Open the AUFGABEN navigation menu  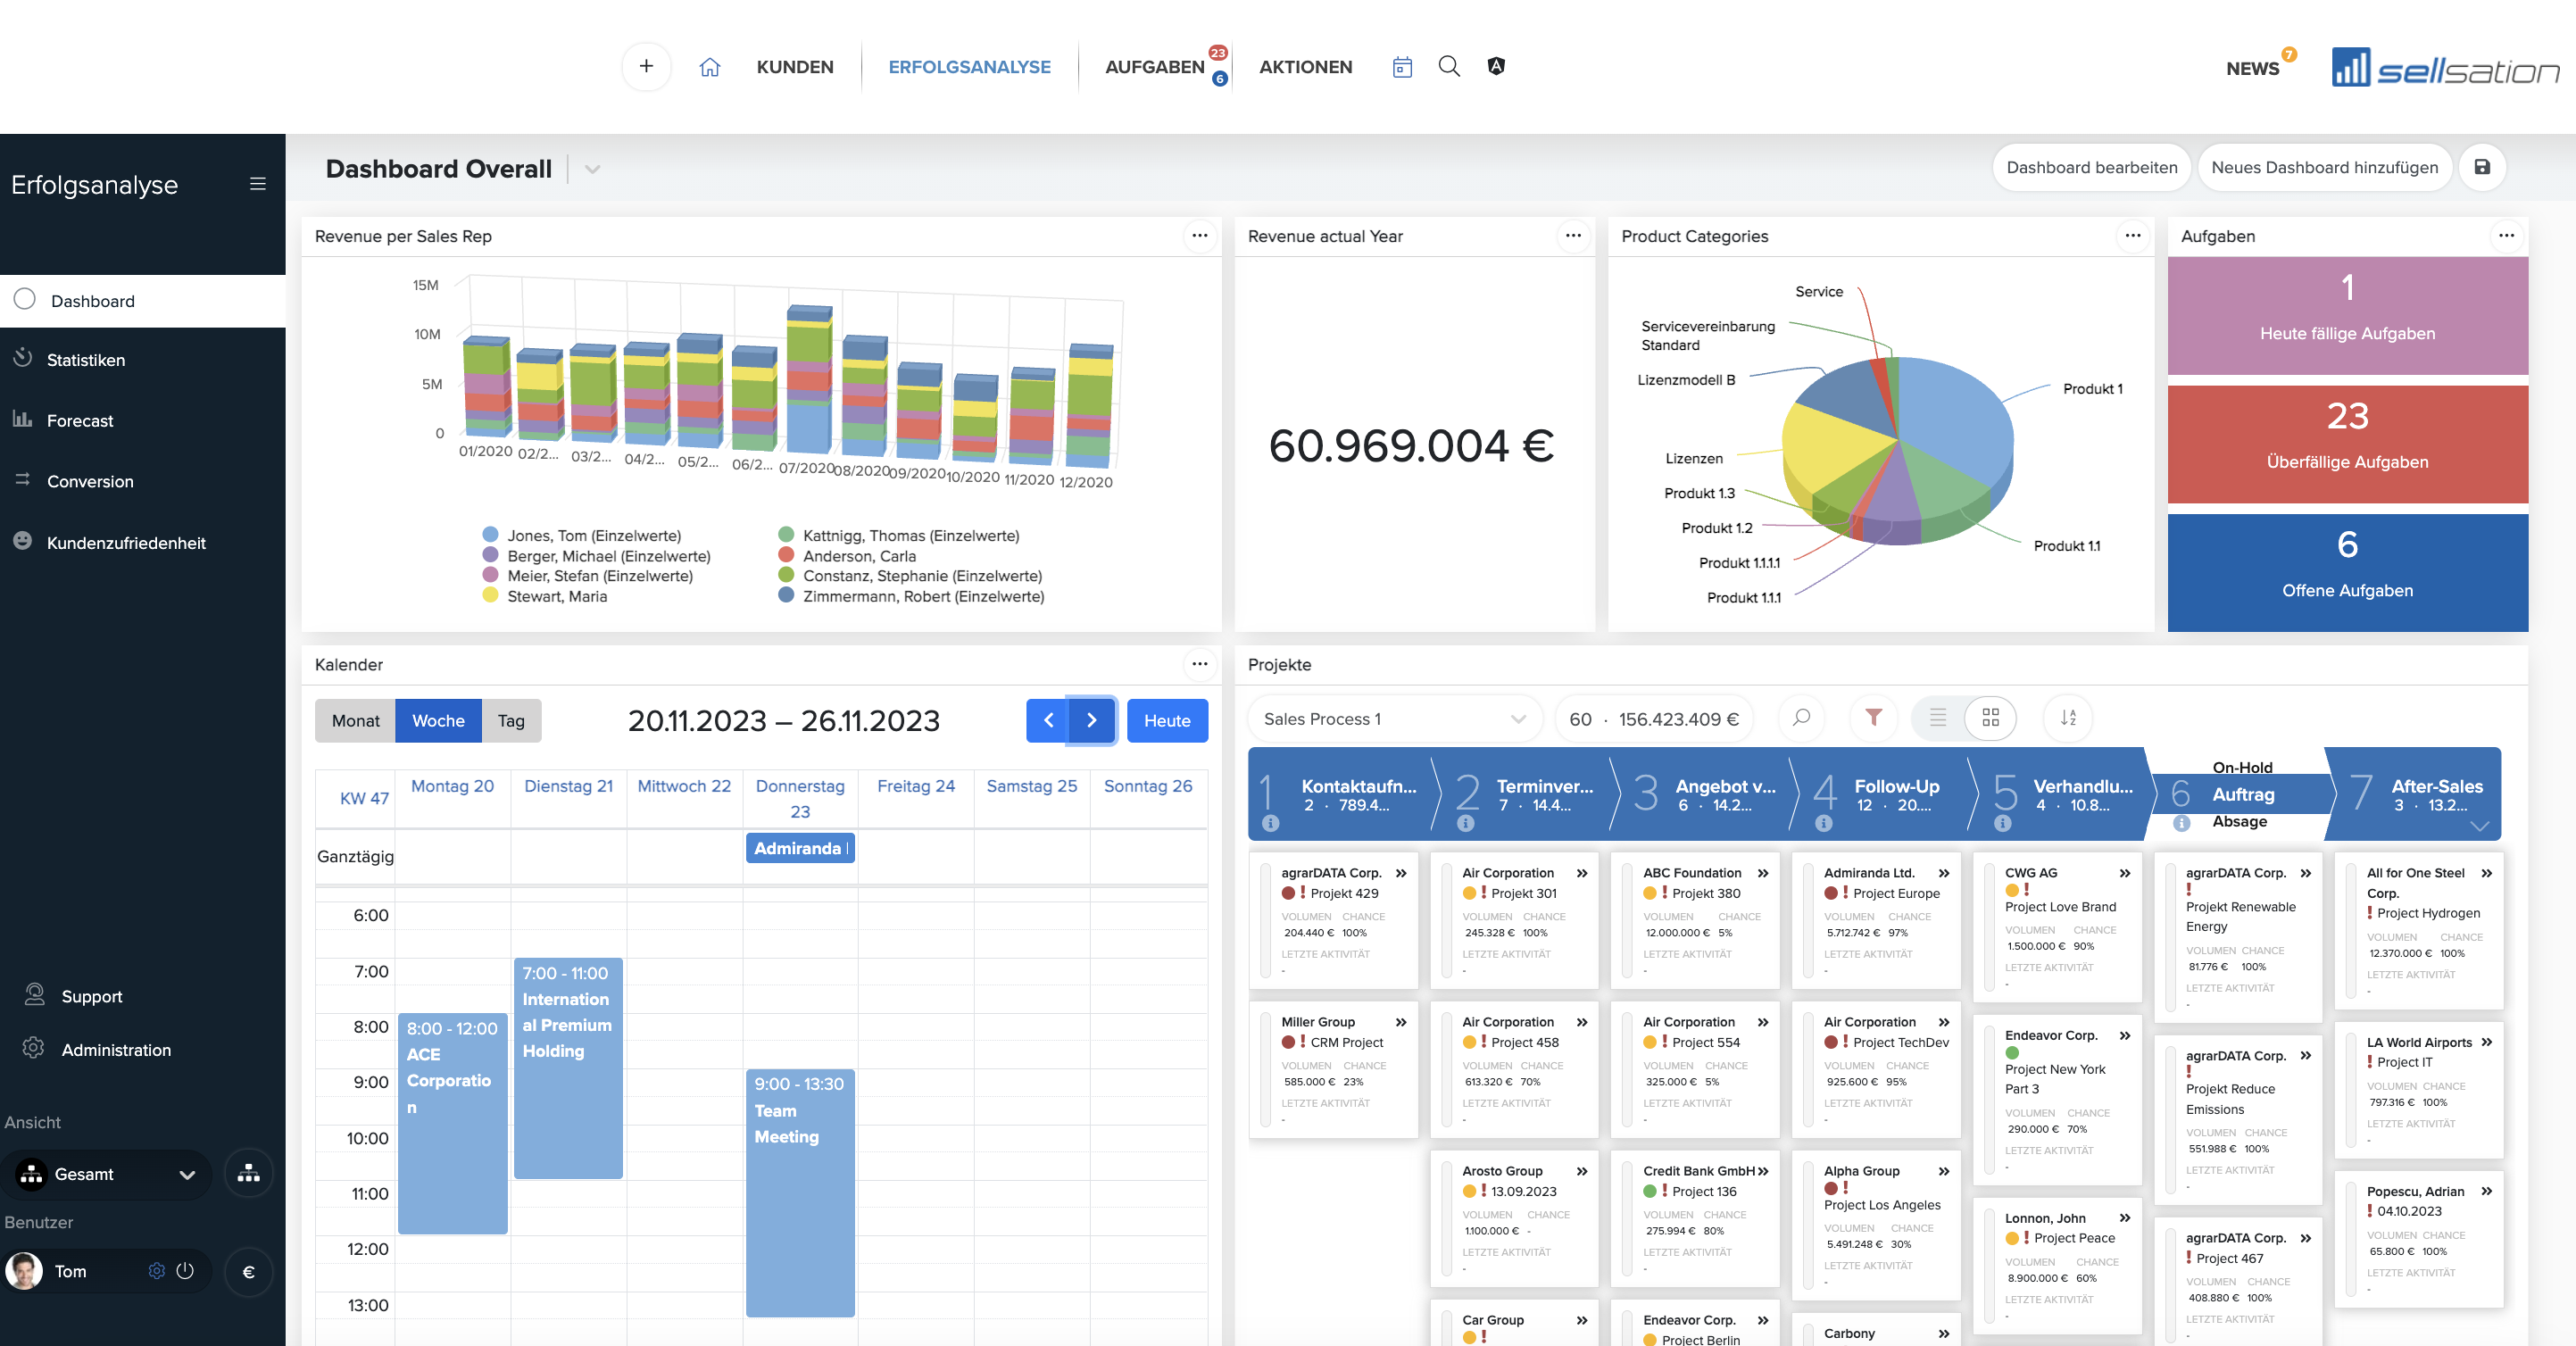1154,67
